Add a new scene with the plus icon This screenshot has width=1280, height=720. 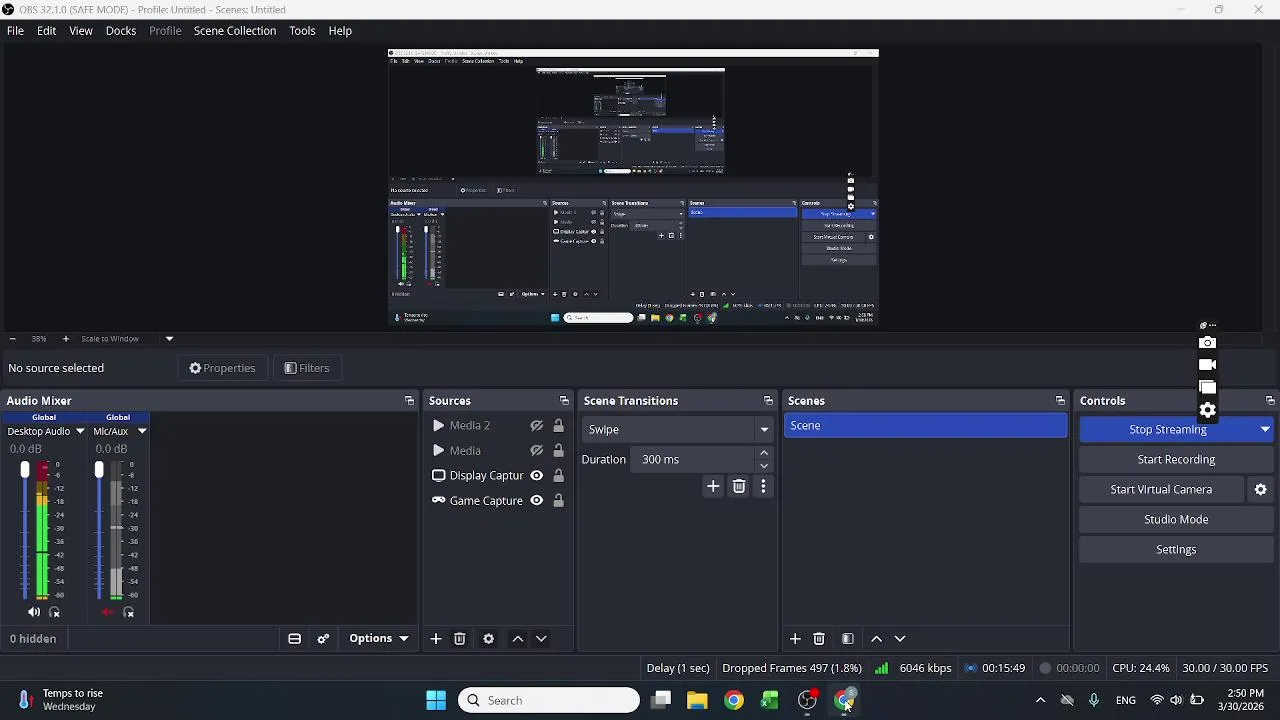click(795, 639)
